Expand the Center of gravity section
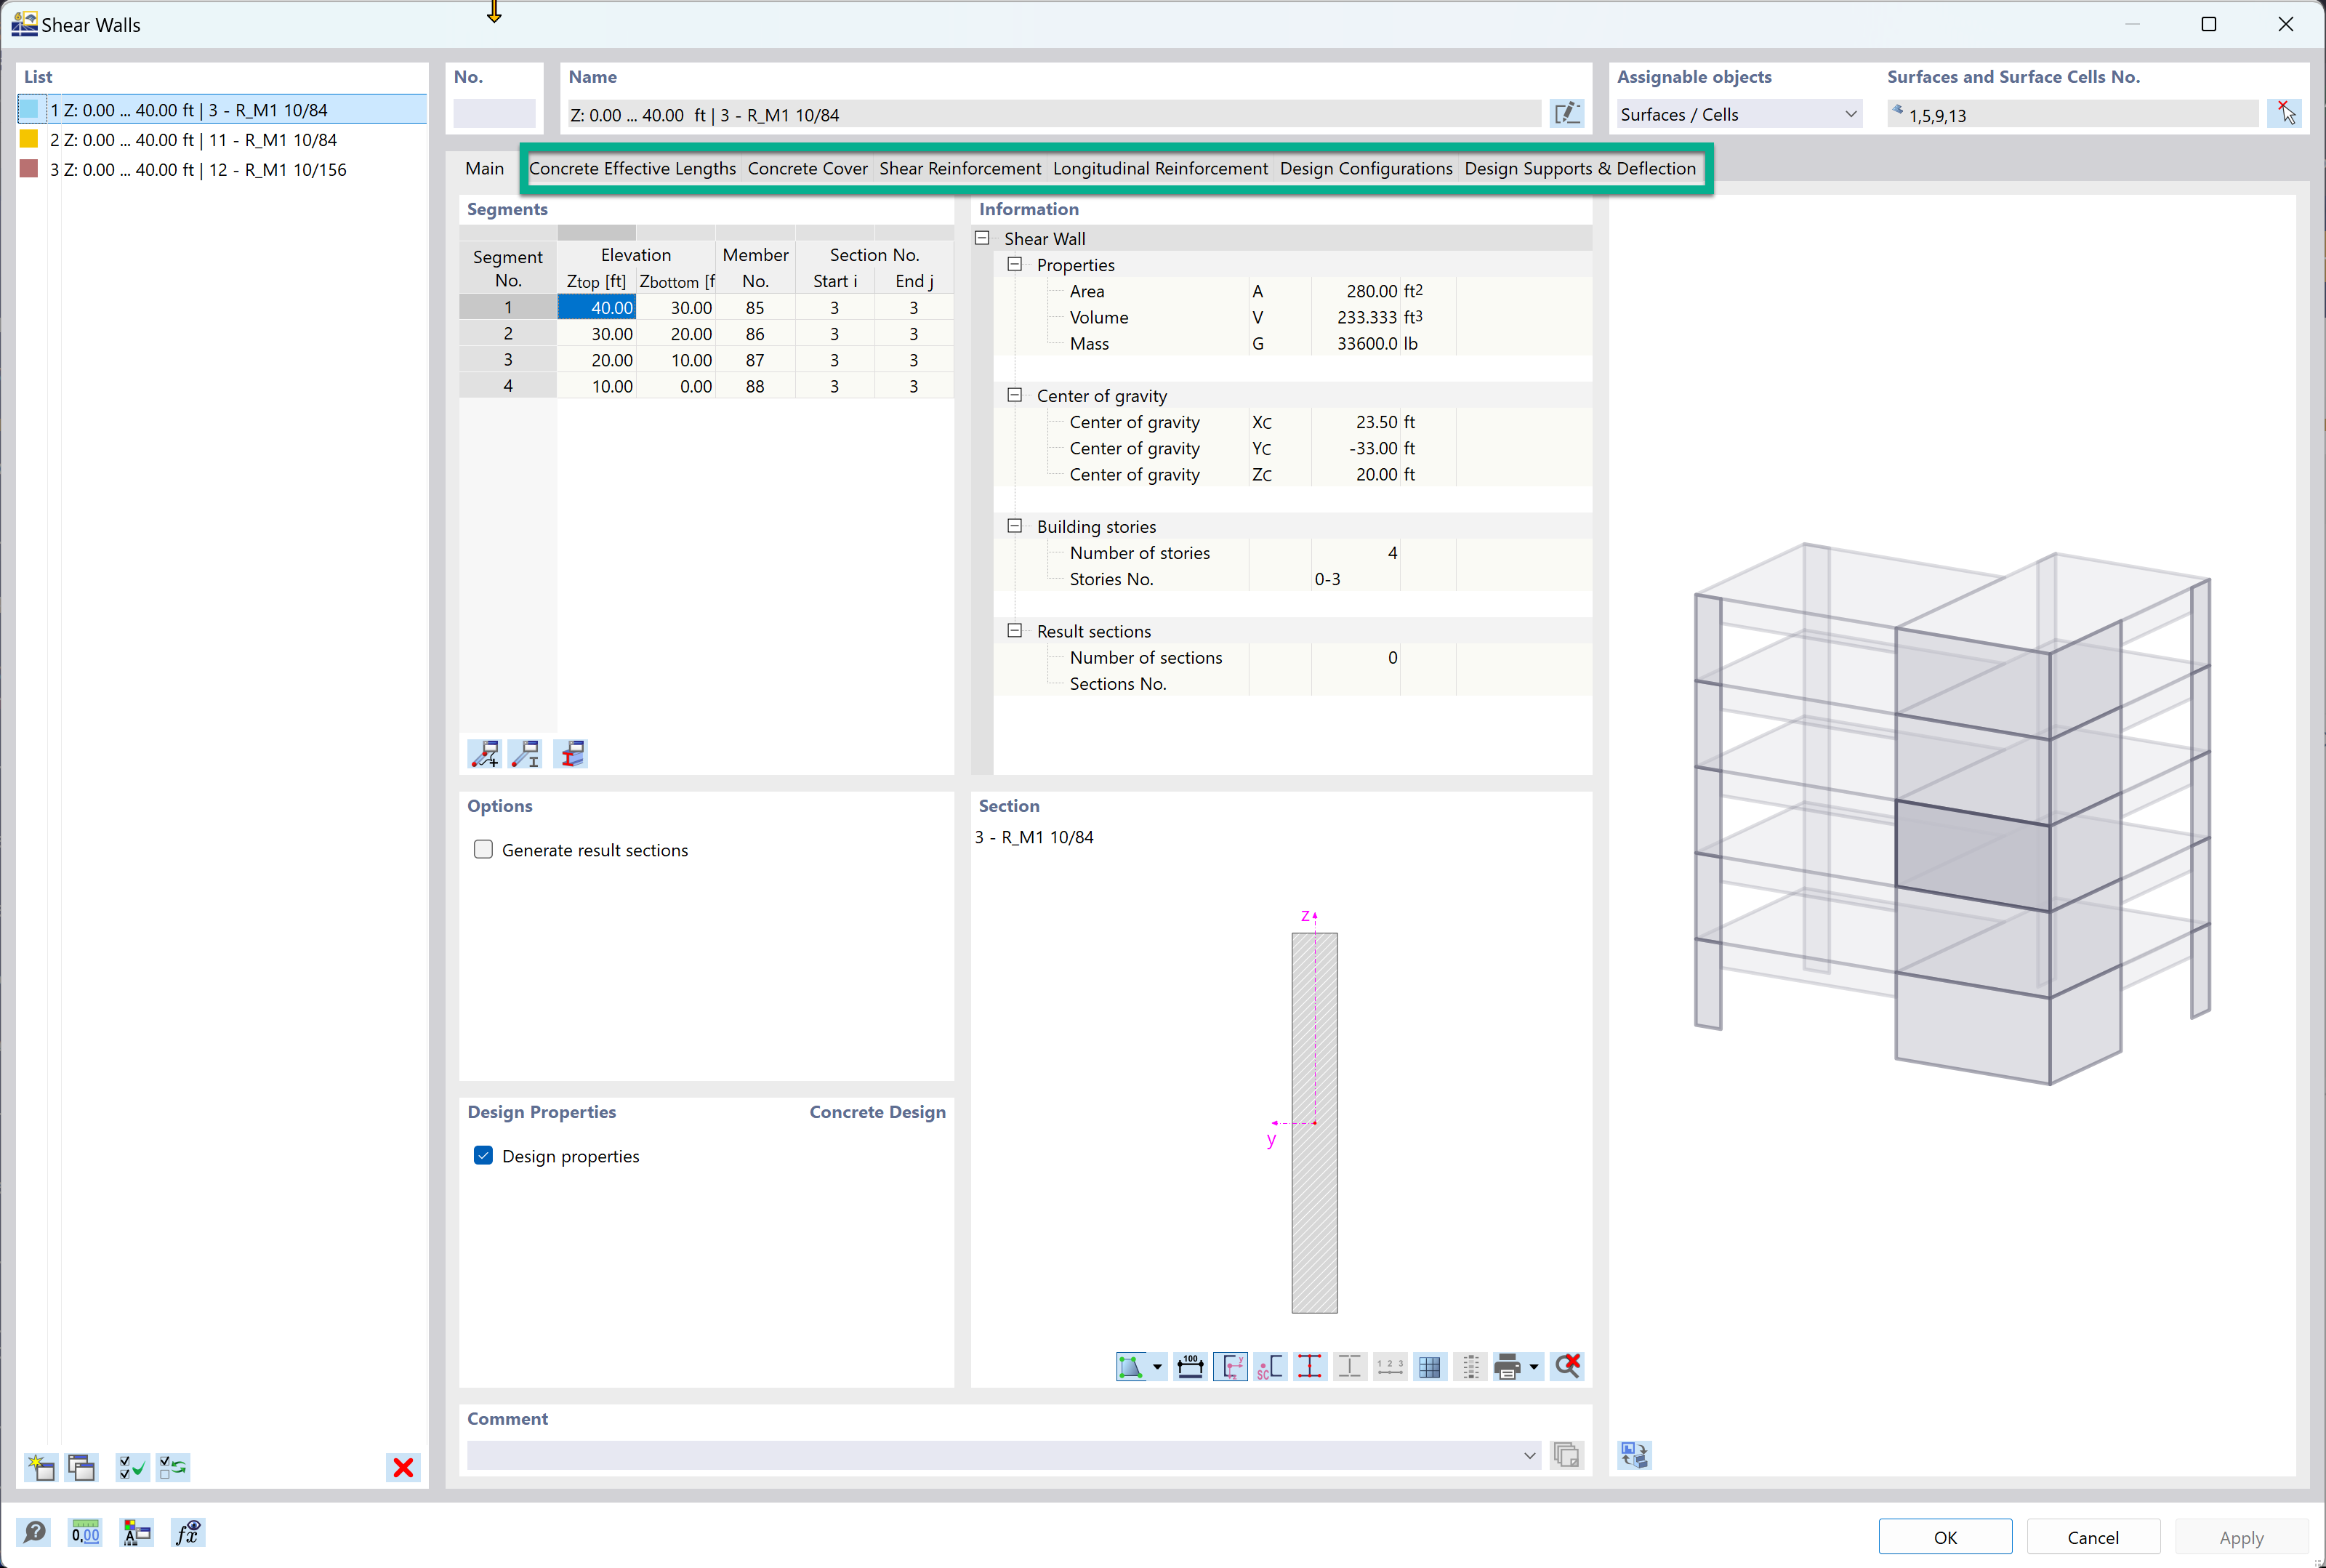This screenshot has width=2326, height=1568. tap(1015, 395)
